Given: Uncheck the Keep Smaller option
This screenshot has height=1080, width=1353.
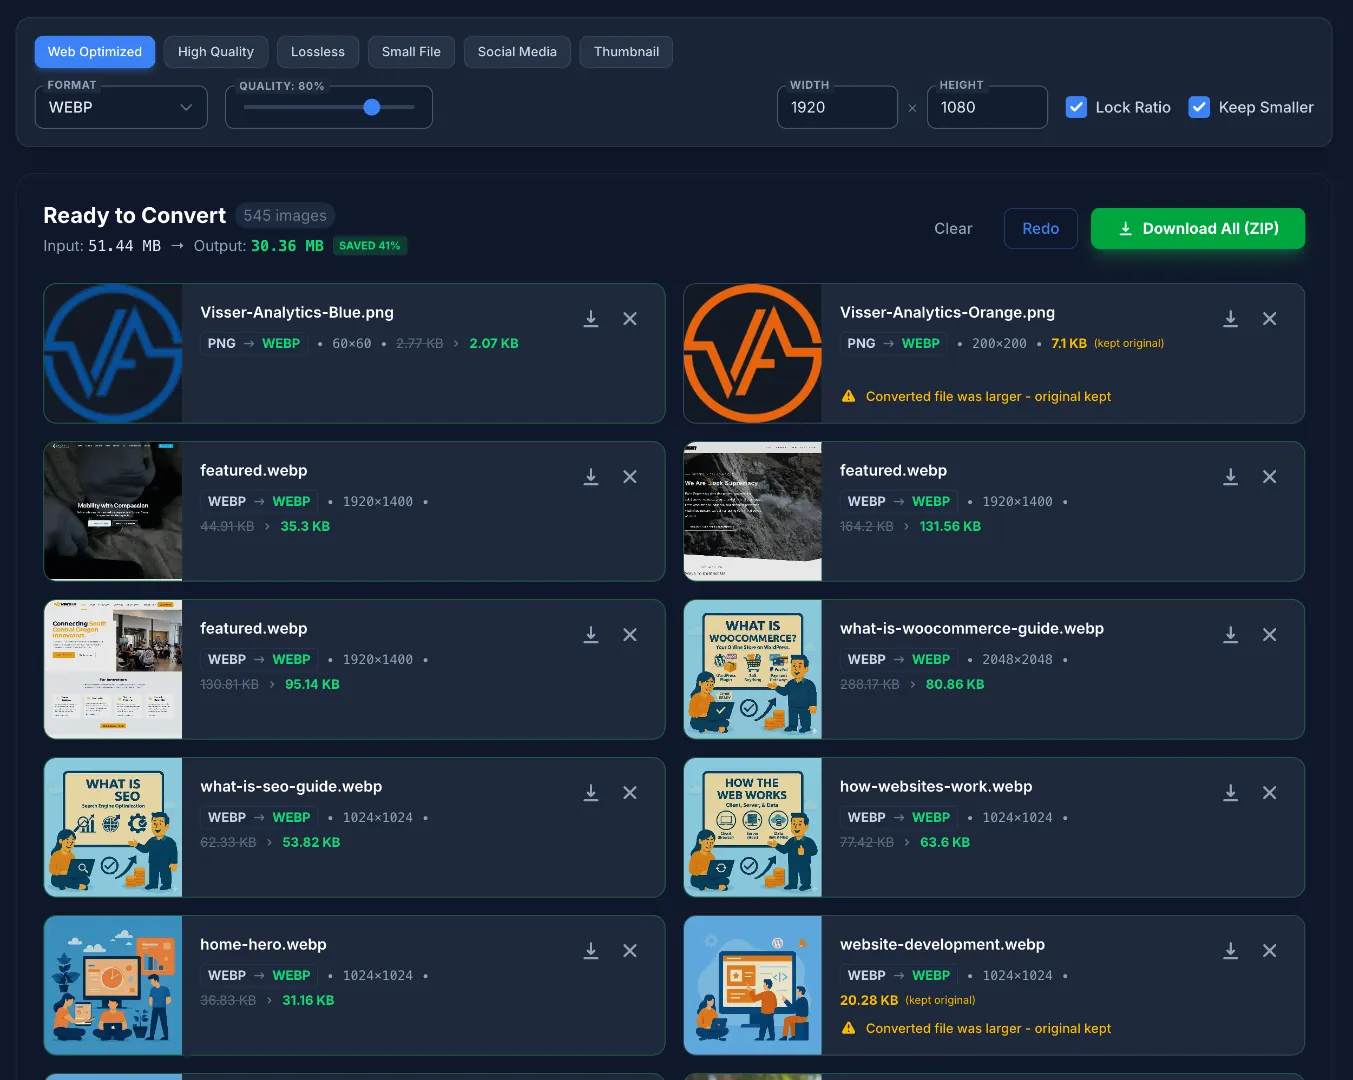Looking at the screenshot, I should (1199, 107).
